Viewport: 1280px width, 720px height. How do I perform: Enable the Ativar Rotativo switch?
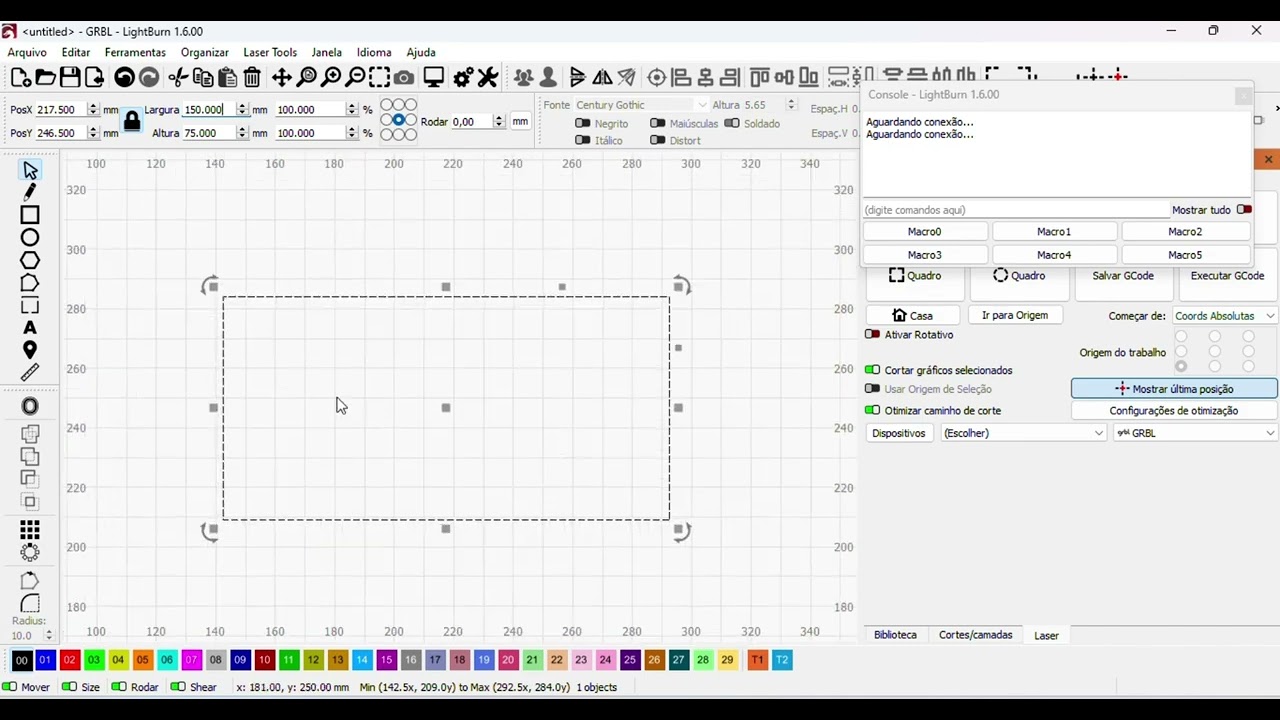click(872, 335)
